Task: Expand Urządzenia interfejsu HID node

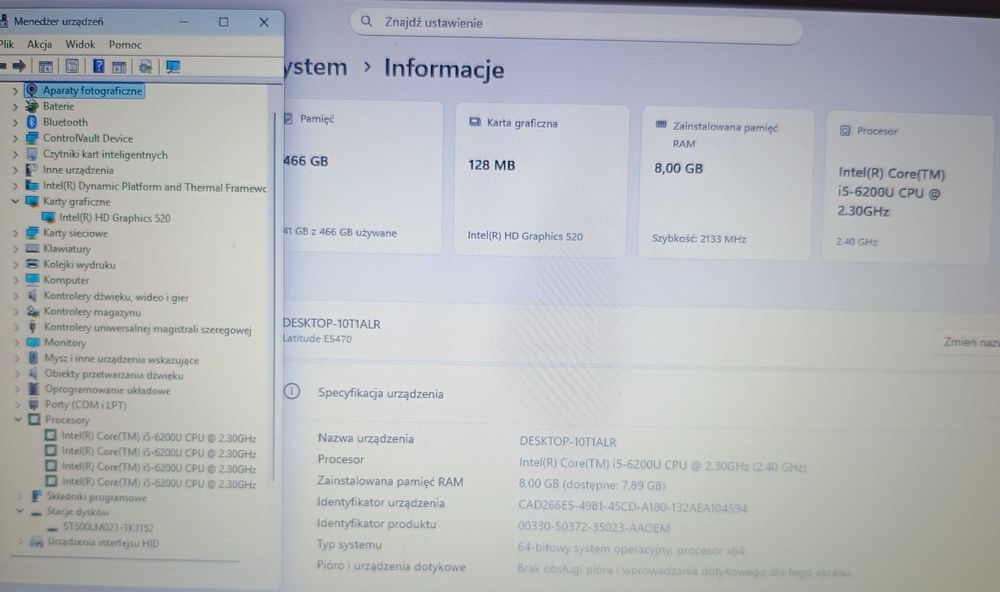Action: pos(20,542)
